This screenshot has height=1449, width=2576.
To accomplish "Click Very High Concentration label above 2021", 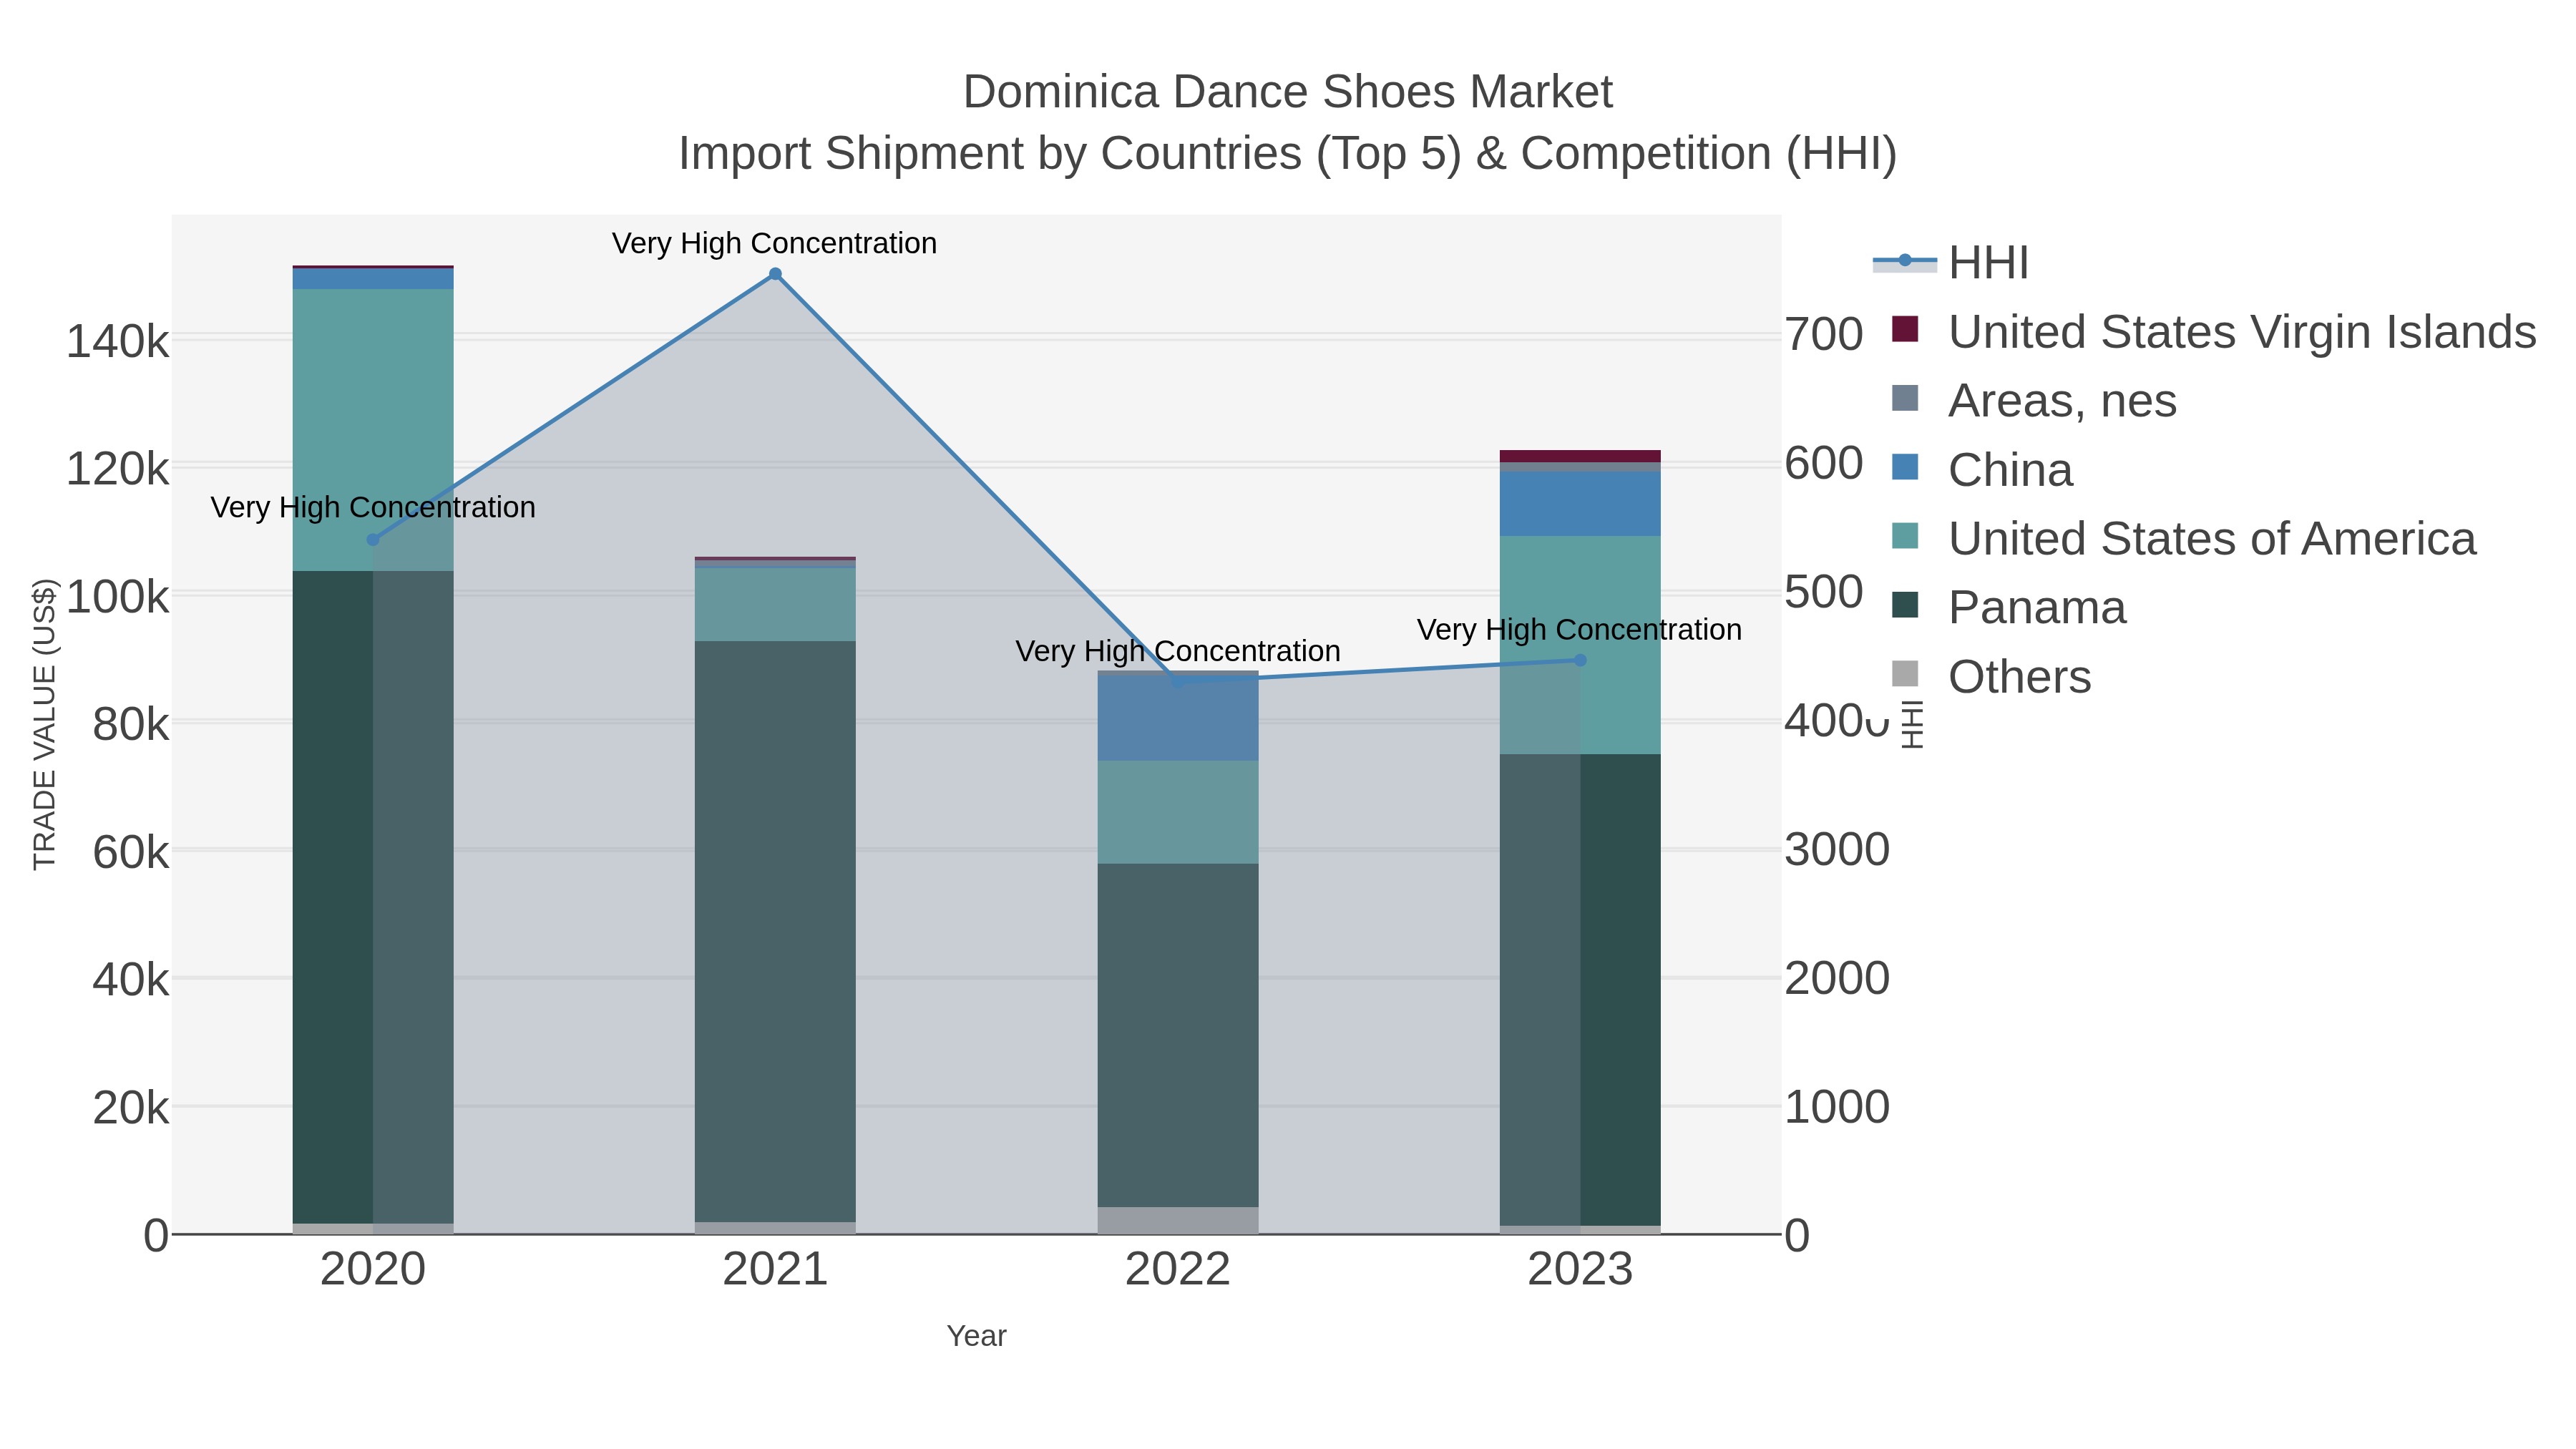I will click(775, 243).
